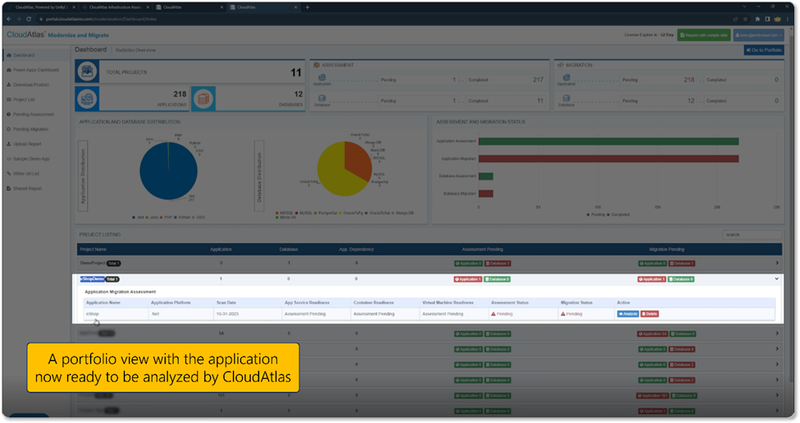Click the Assessment Pending column header
This screenshot has width=800, height=423.
[482, 250]
